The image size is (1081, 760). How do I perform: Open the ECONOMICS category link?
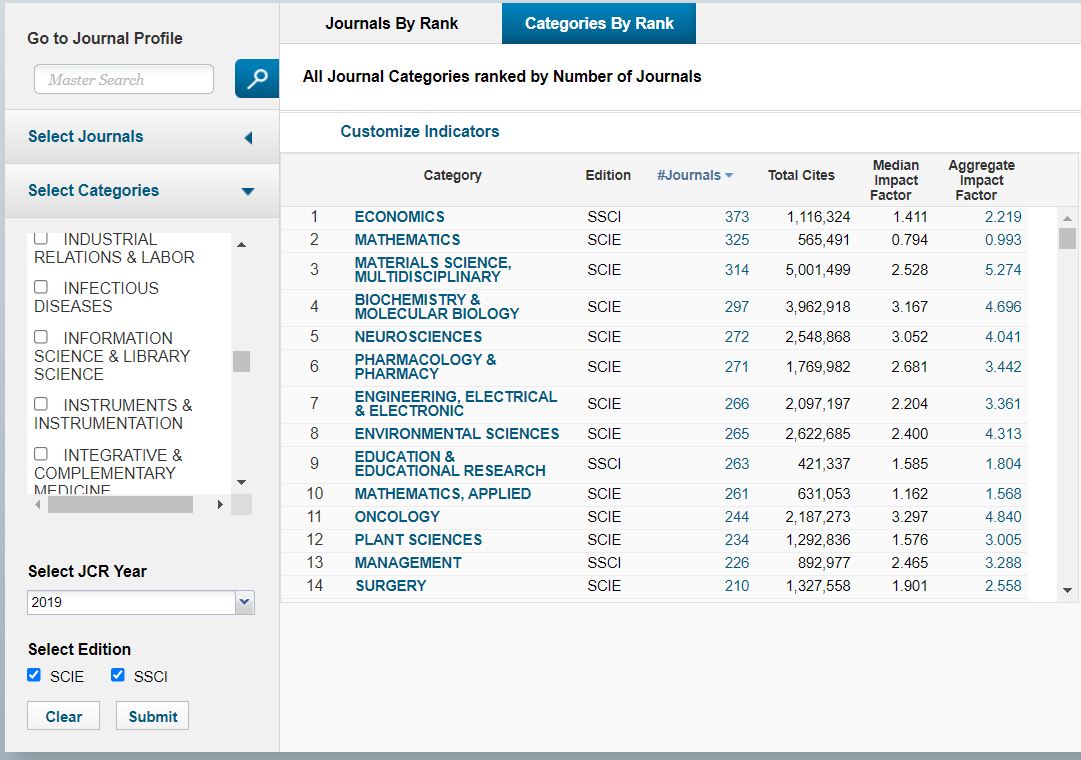[398, 216]
